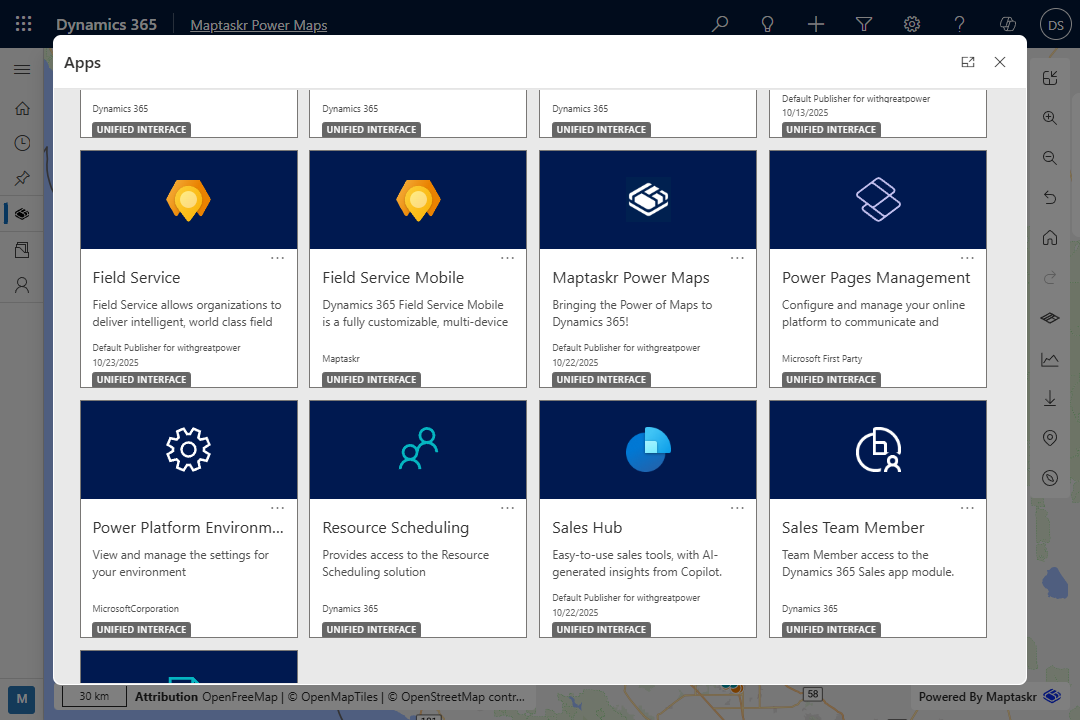Click the undo arrow on map toolbar

pyautogui.click(x=1050, y=198)
